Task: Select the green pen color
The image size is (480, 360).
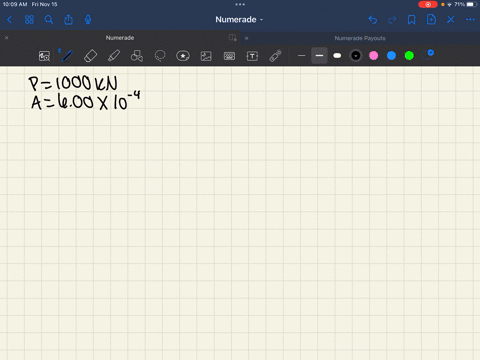Action: point(409,56)
